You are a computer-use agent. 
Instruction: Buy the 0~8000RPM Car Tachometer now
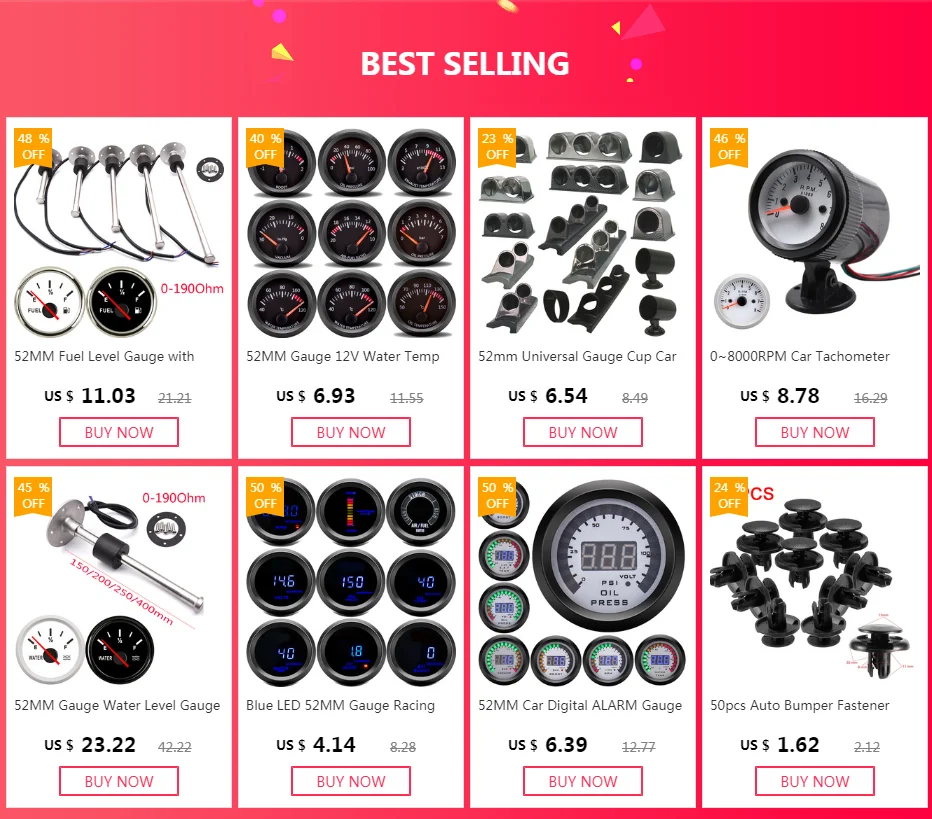click(x=815, y=432)
